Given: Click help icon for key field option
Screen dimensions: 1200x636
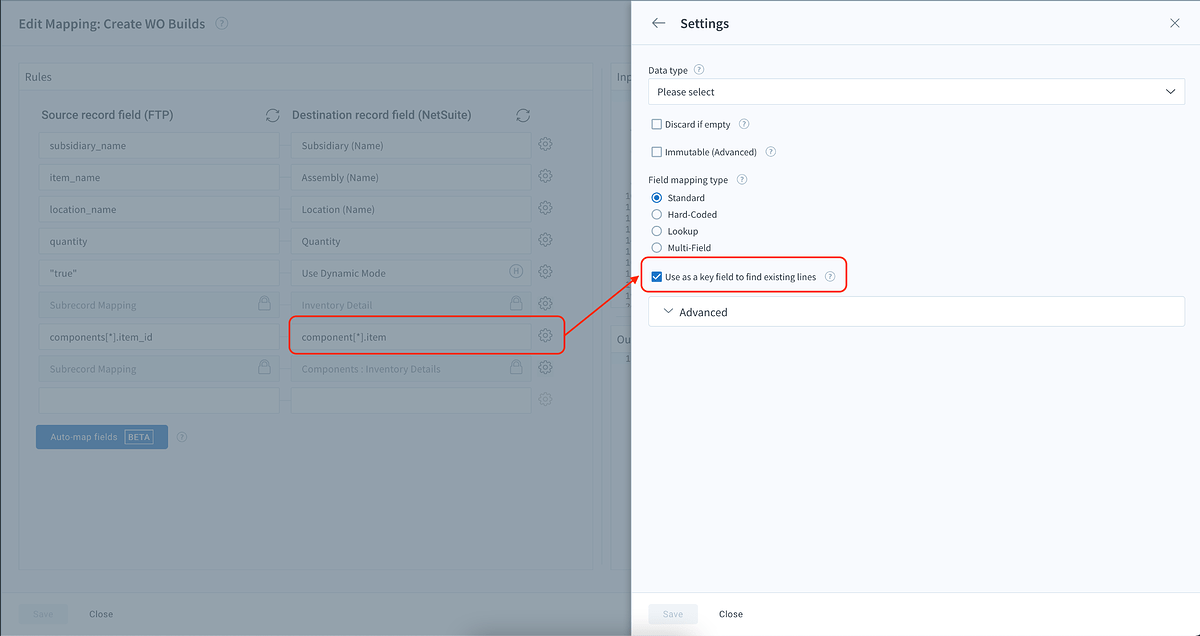Looking at the screenshot, I should coord(830,277).
